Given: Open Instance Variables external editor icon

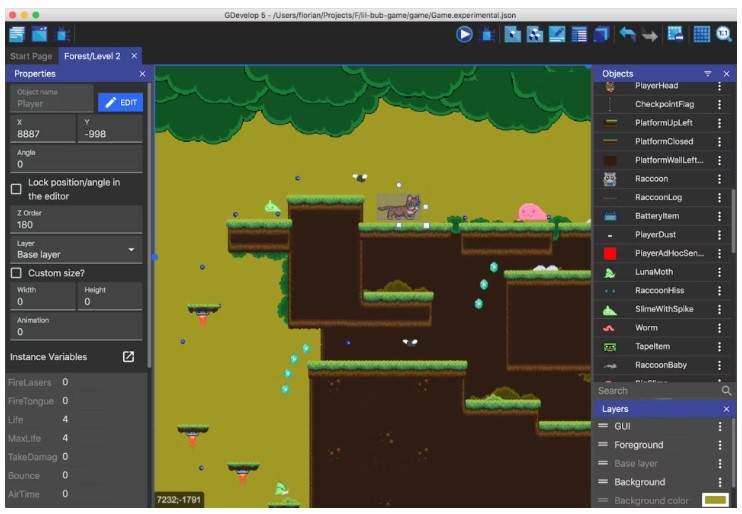Looking at the screenshot, I should coord(128,357).
